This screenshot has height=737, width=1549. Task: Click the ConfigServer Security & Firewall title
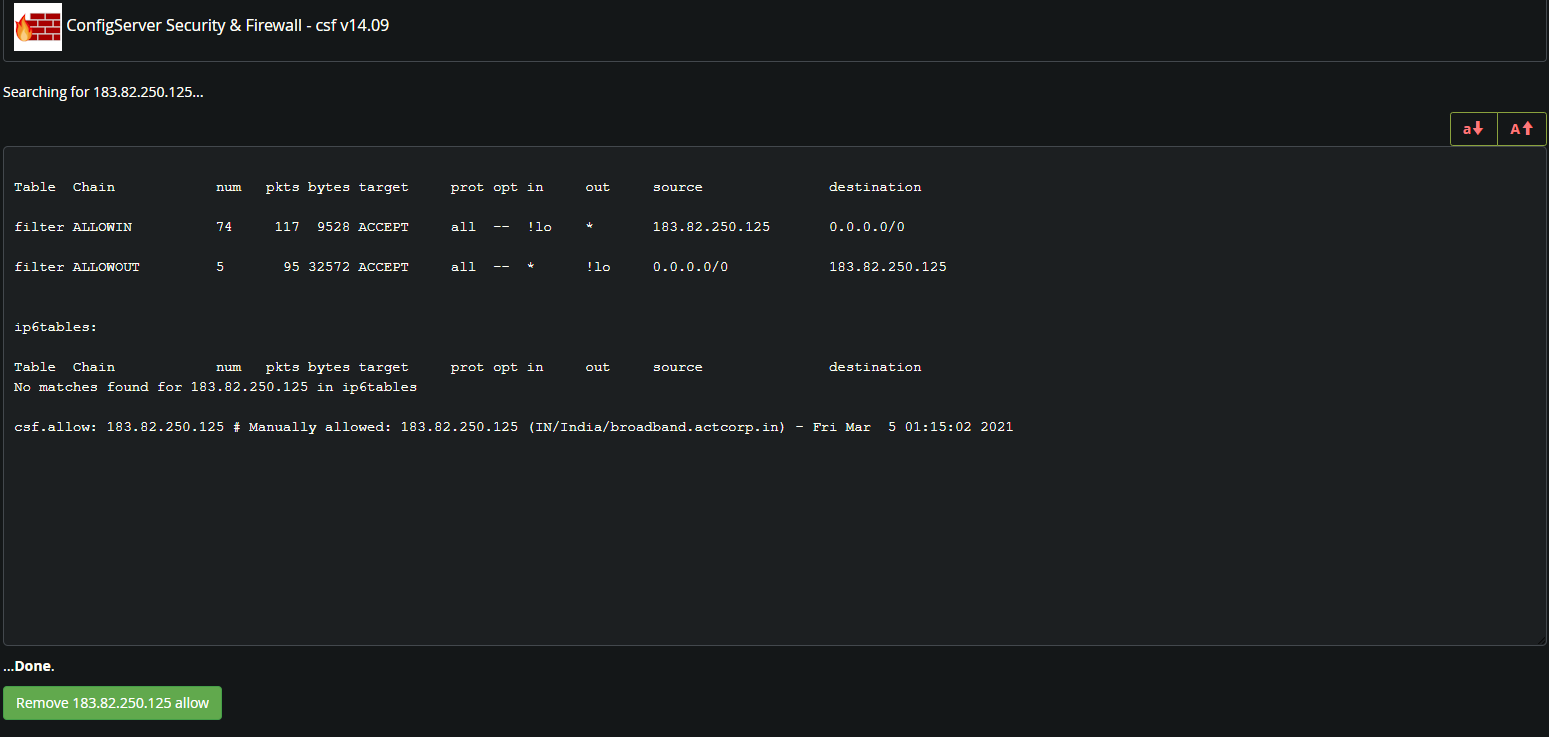227,26
